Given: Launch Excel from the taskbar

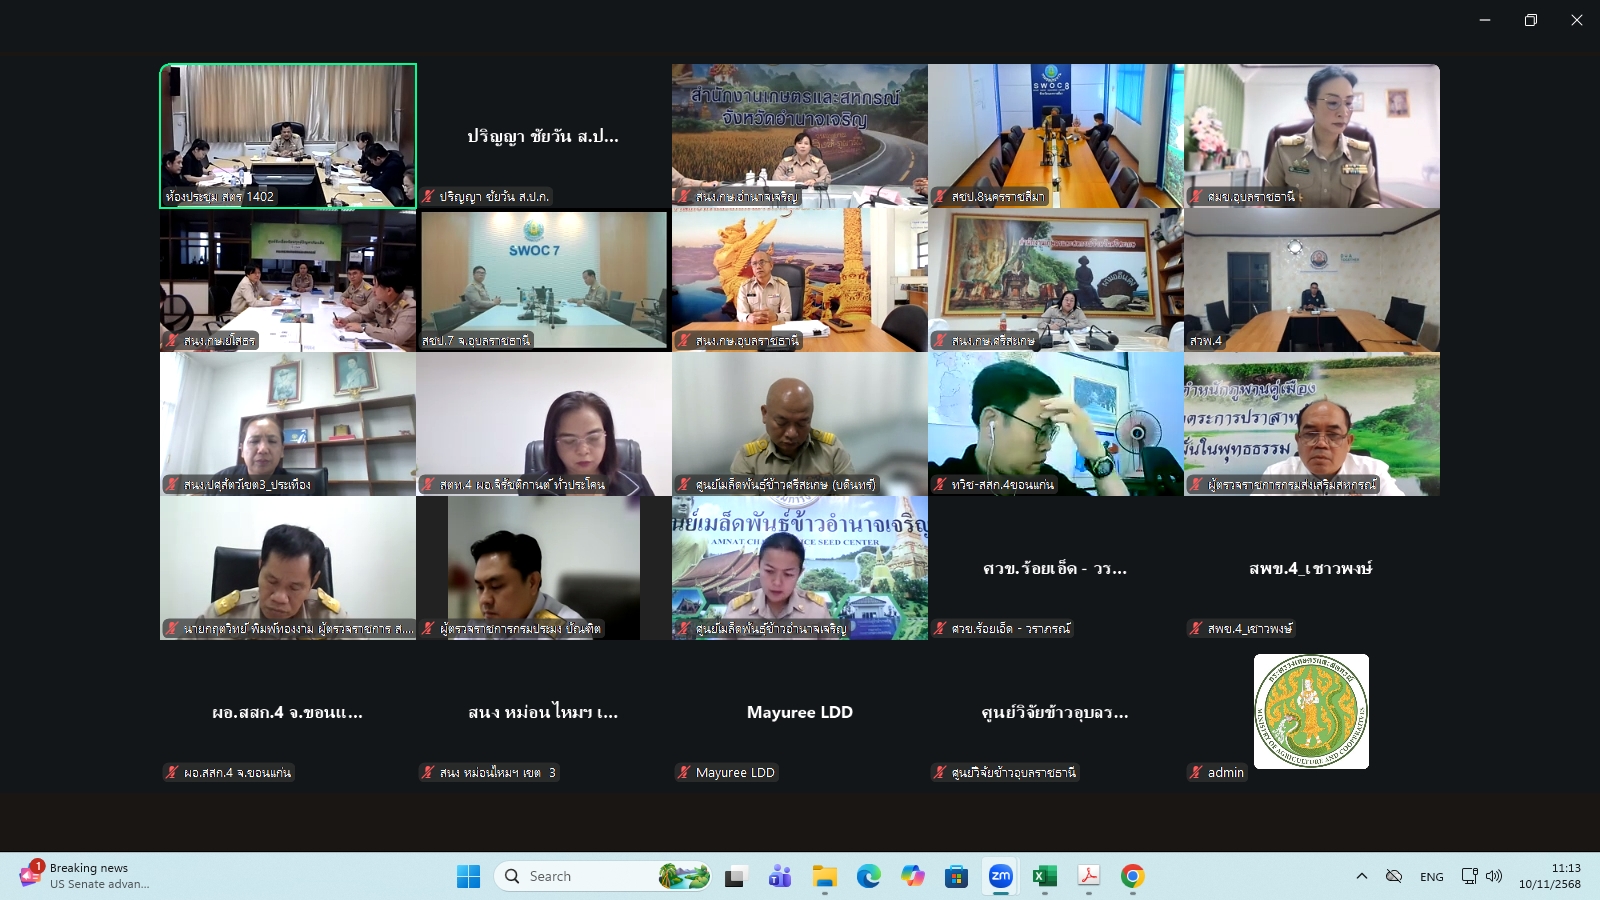Looking at the screenshot, I should coord(1043,876).
